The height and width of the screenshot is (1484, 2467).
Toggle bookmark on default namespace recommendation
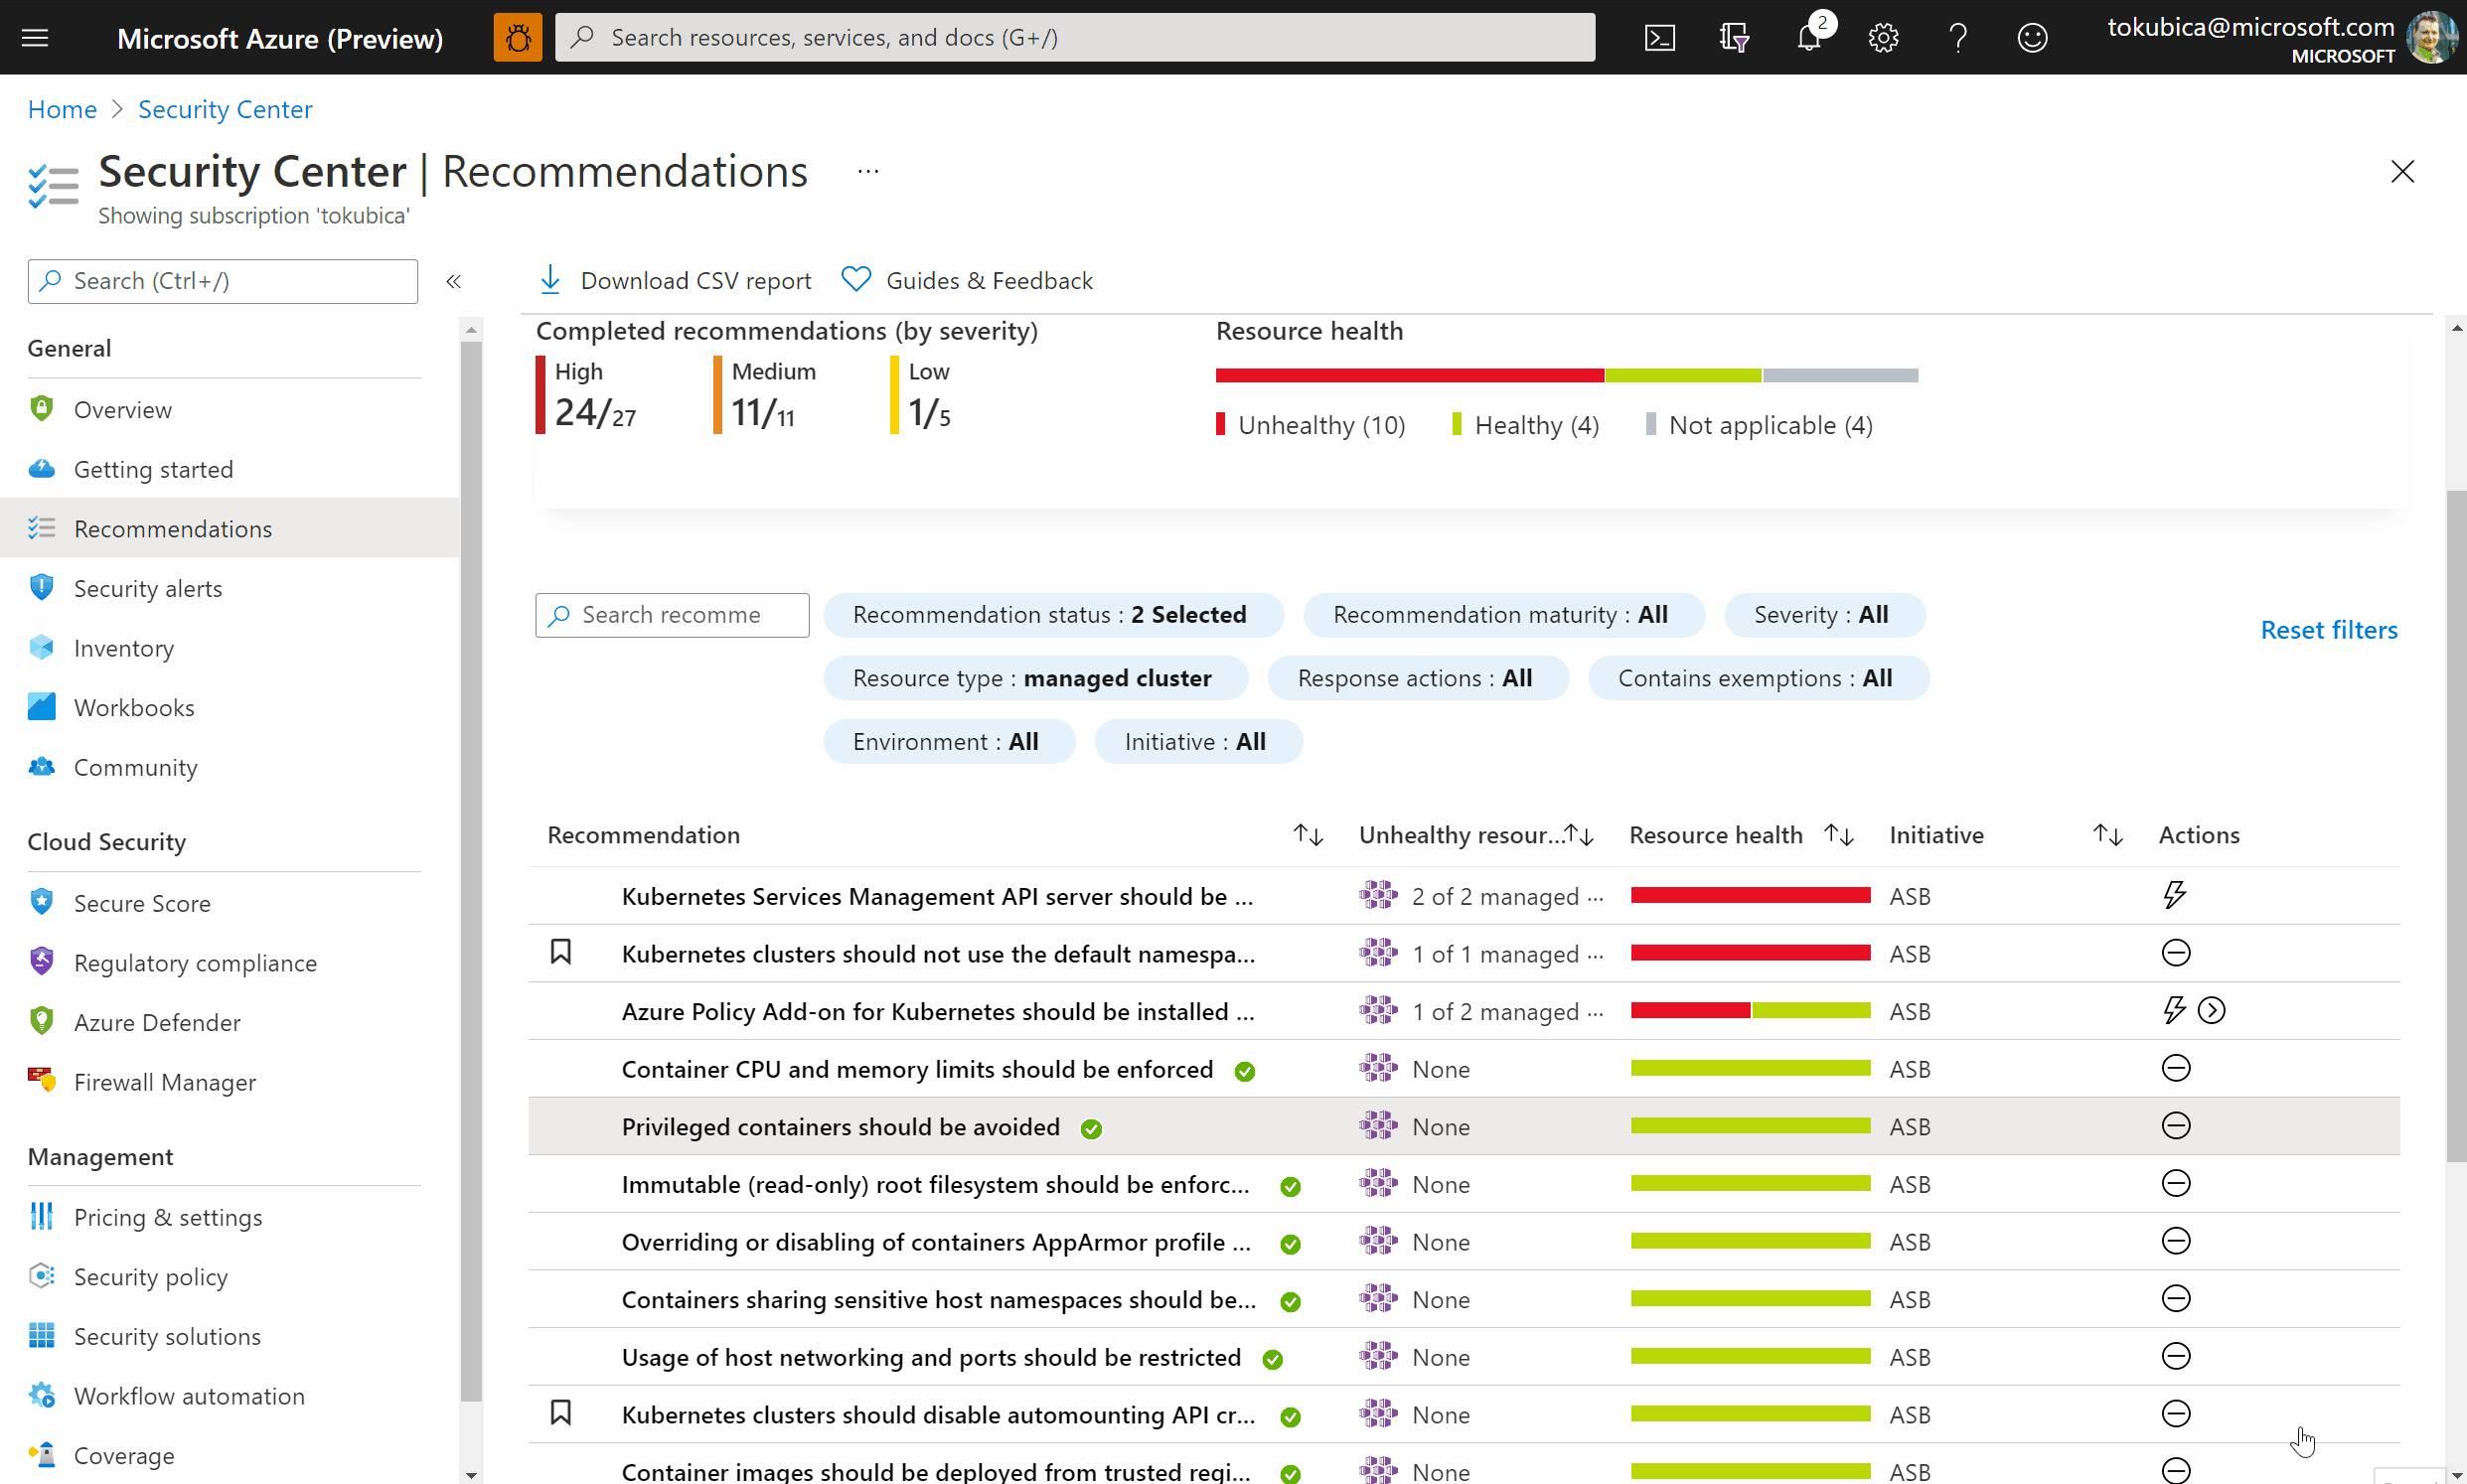[x=561, y=952]
